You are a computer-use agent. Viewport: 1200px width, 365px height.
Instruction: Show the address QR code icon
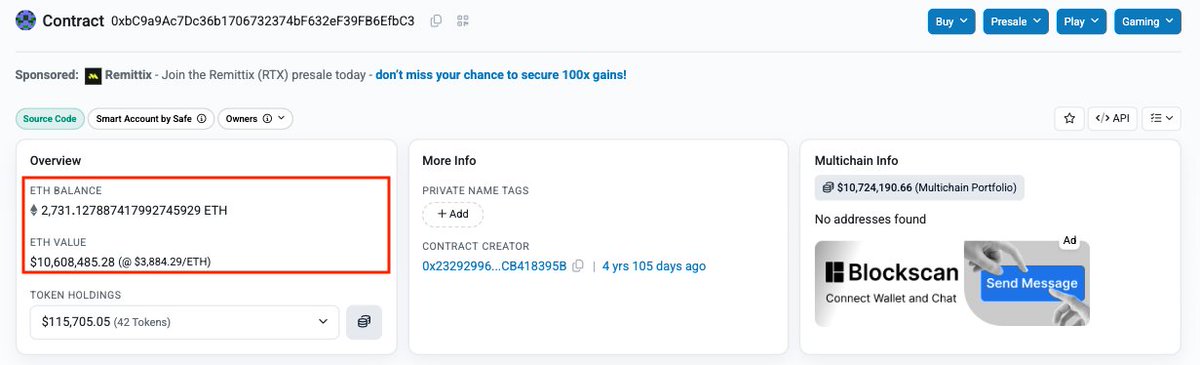coord(462,21)
